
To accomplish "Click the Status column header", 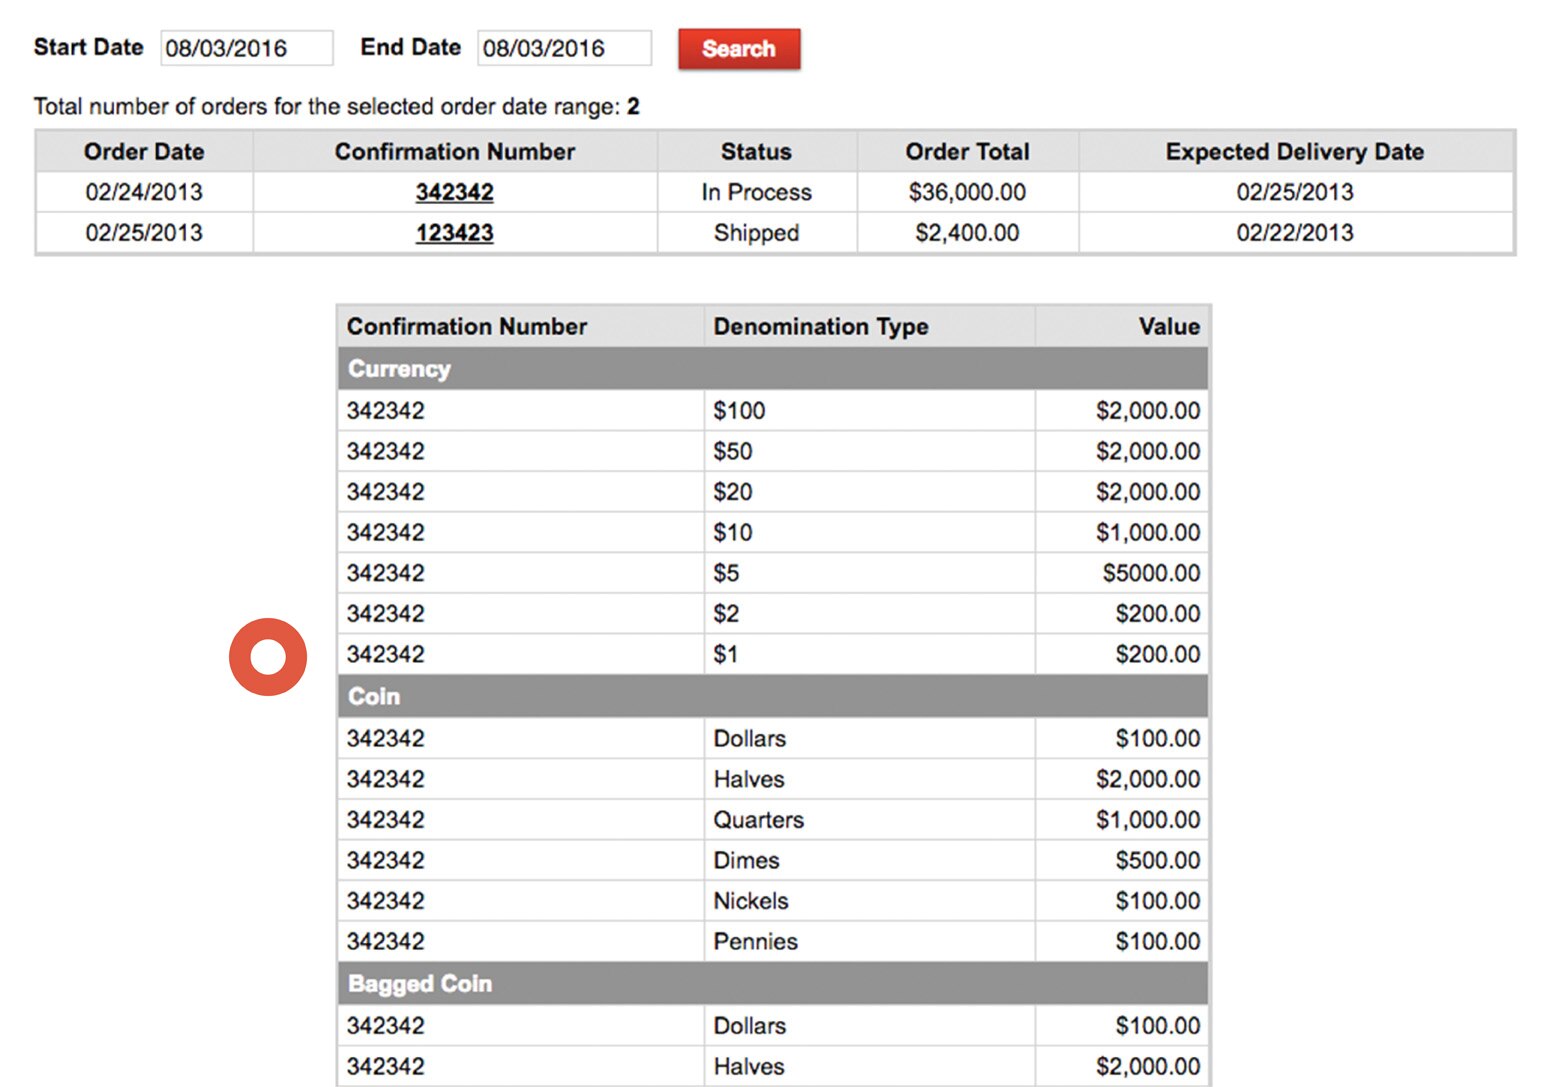I will 756,151.
